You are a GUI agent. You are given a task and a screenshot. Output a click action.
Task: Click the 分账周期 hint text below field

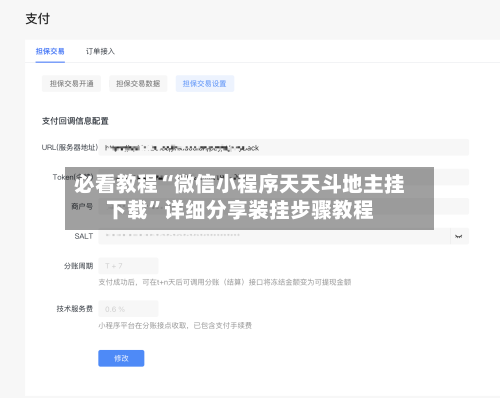[x=225, y=282]
